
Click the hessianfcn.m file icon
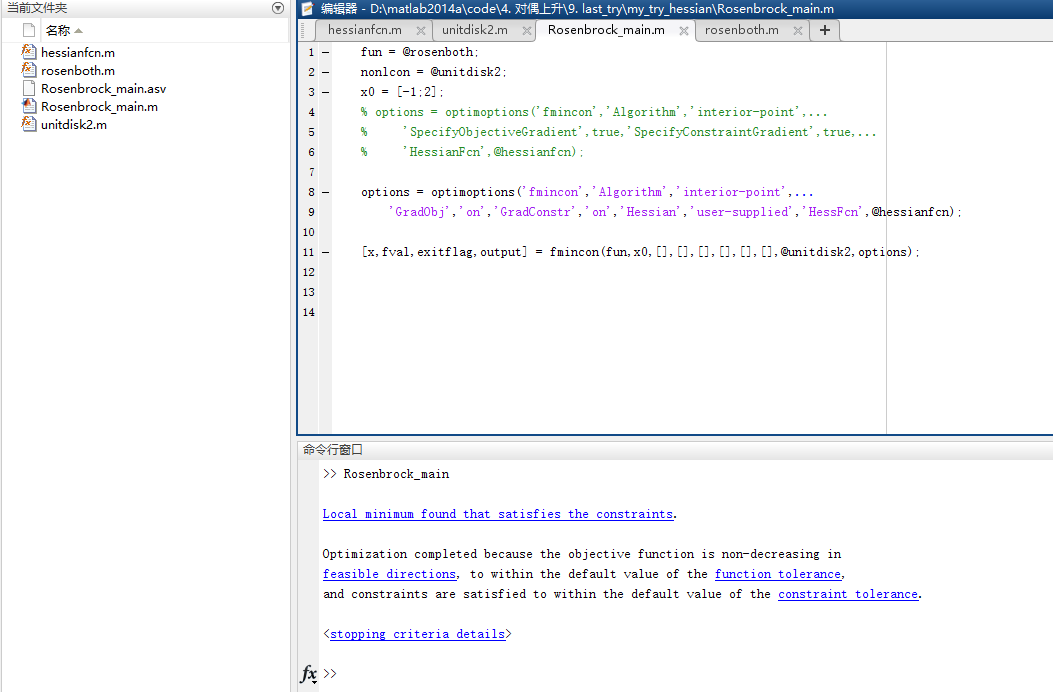click(29, 52)
